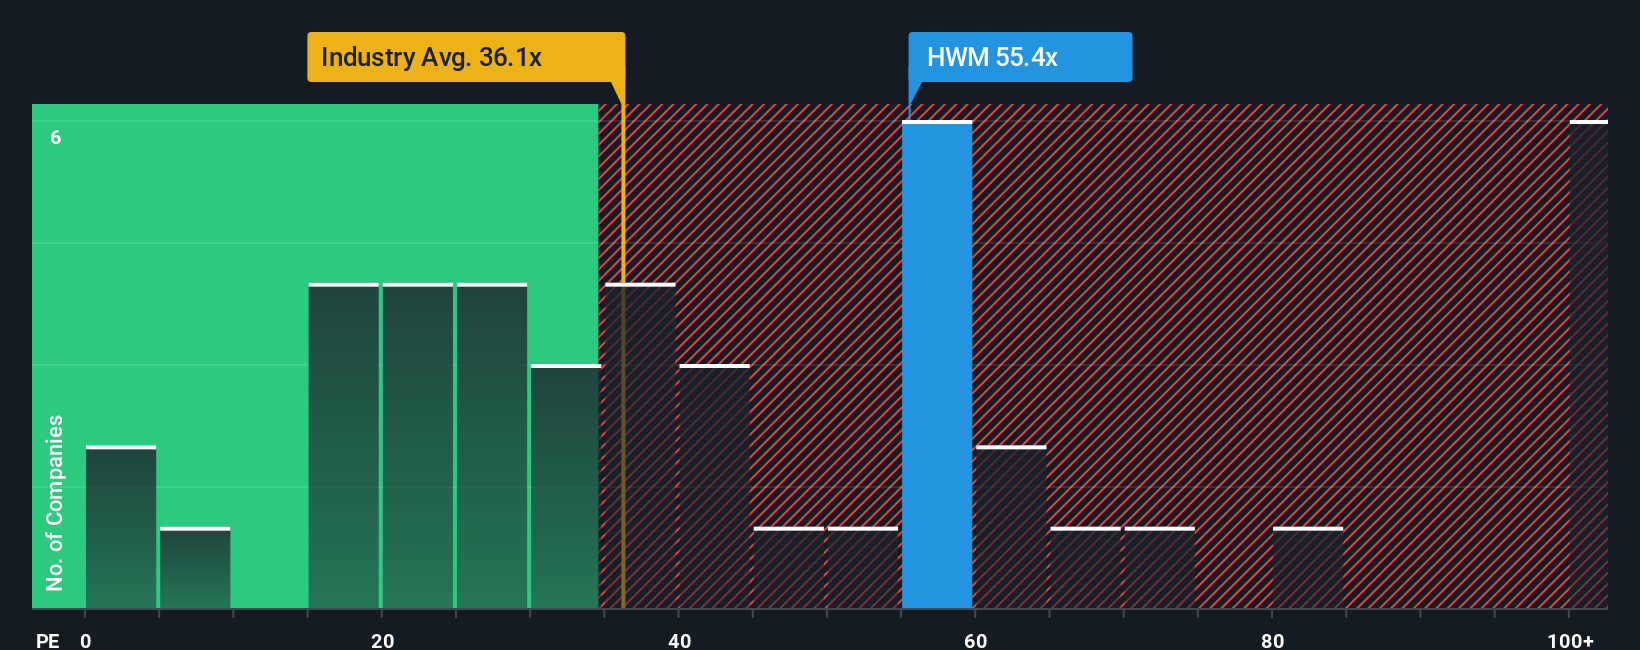Select the histogram bar at PE 80–85

1308,568
